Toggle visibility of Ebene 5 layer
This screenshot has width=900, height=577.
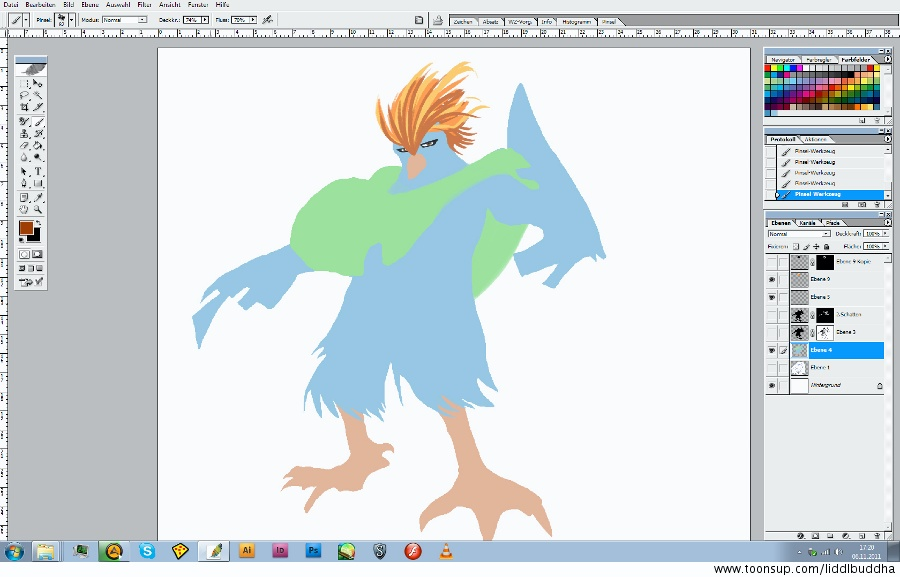[x=771, y=297]
